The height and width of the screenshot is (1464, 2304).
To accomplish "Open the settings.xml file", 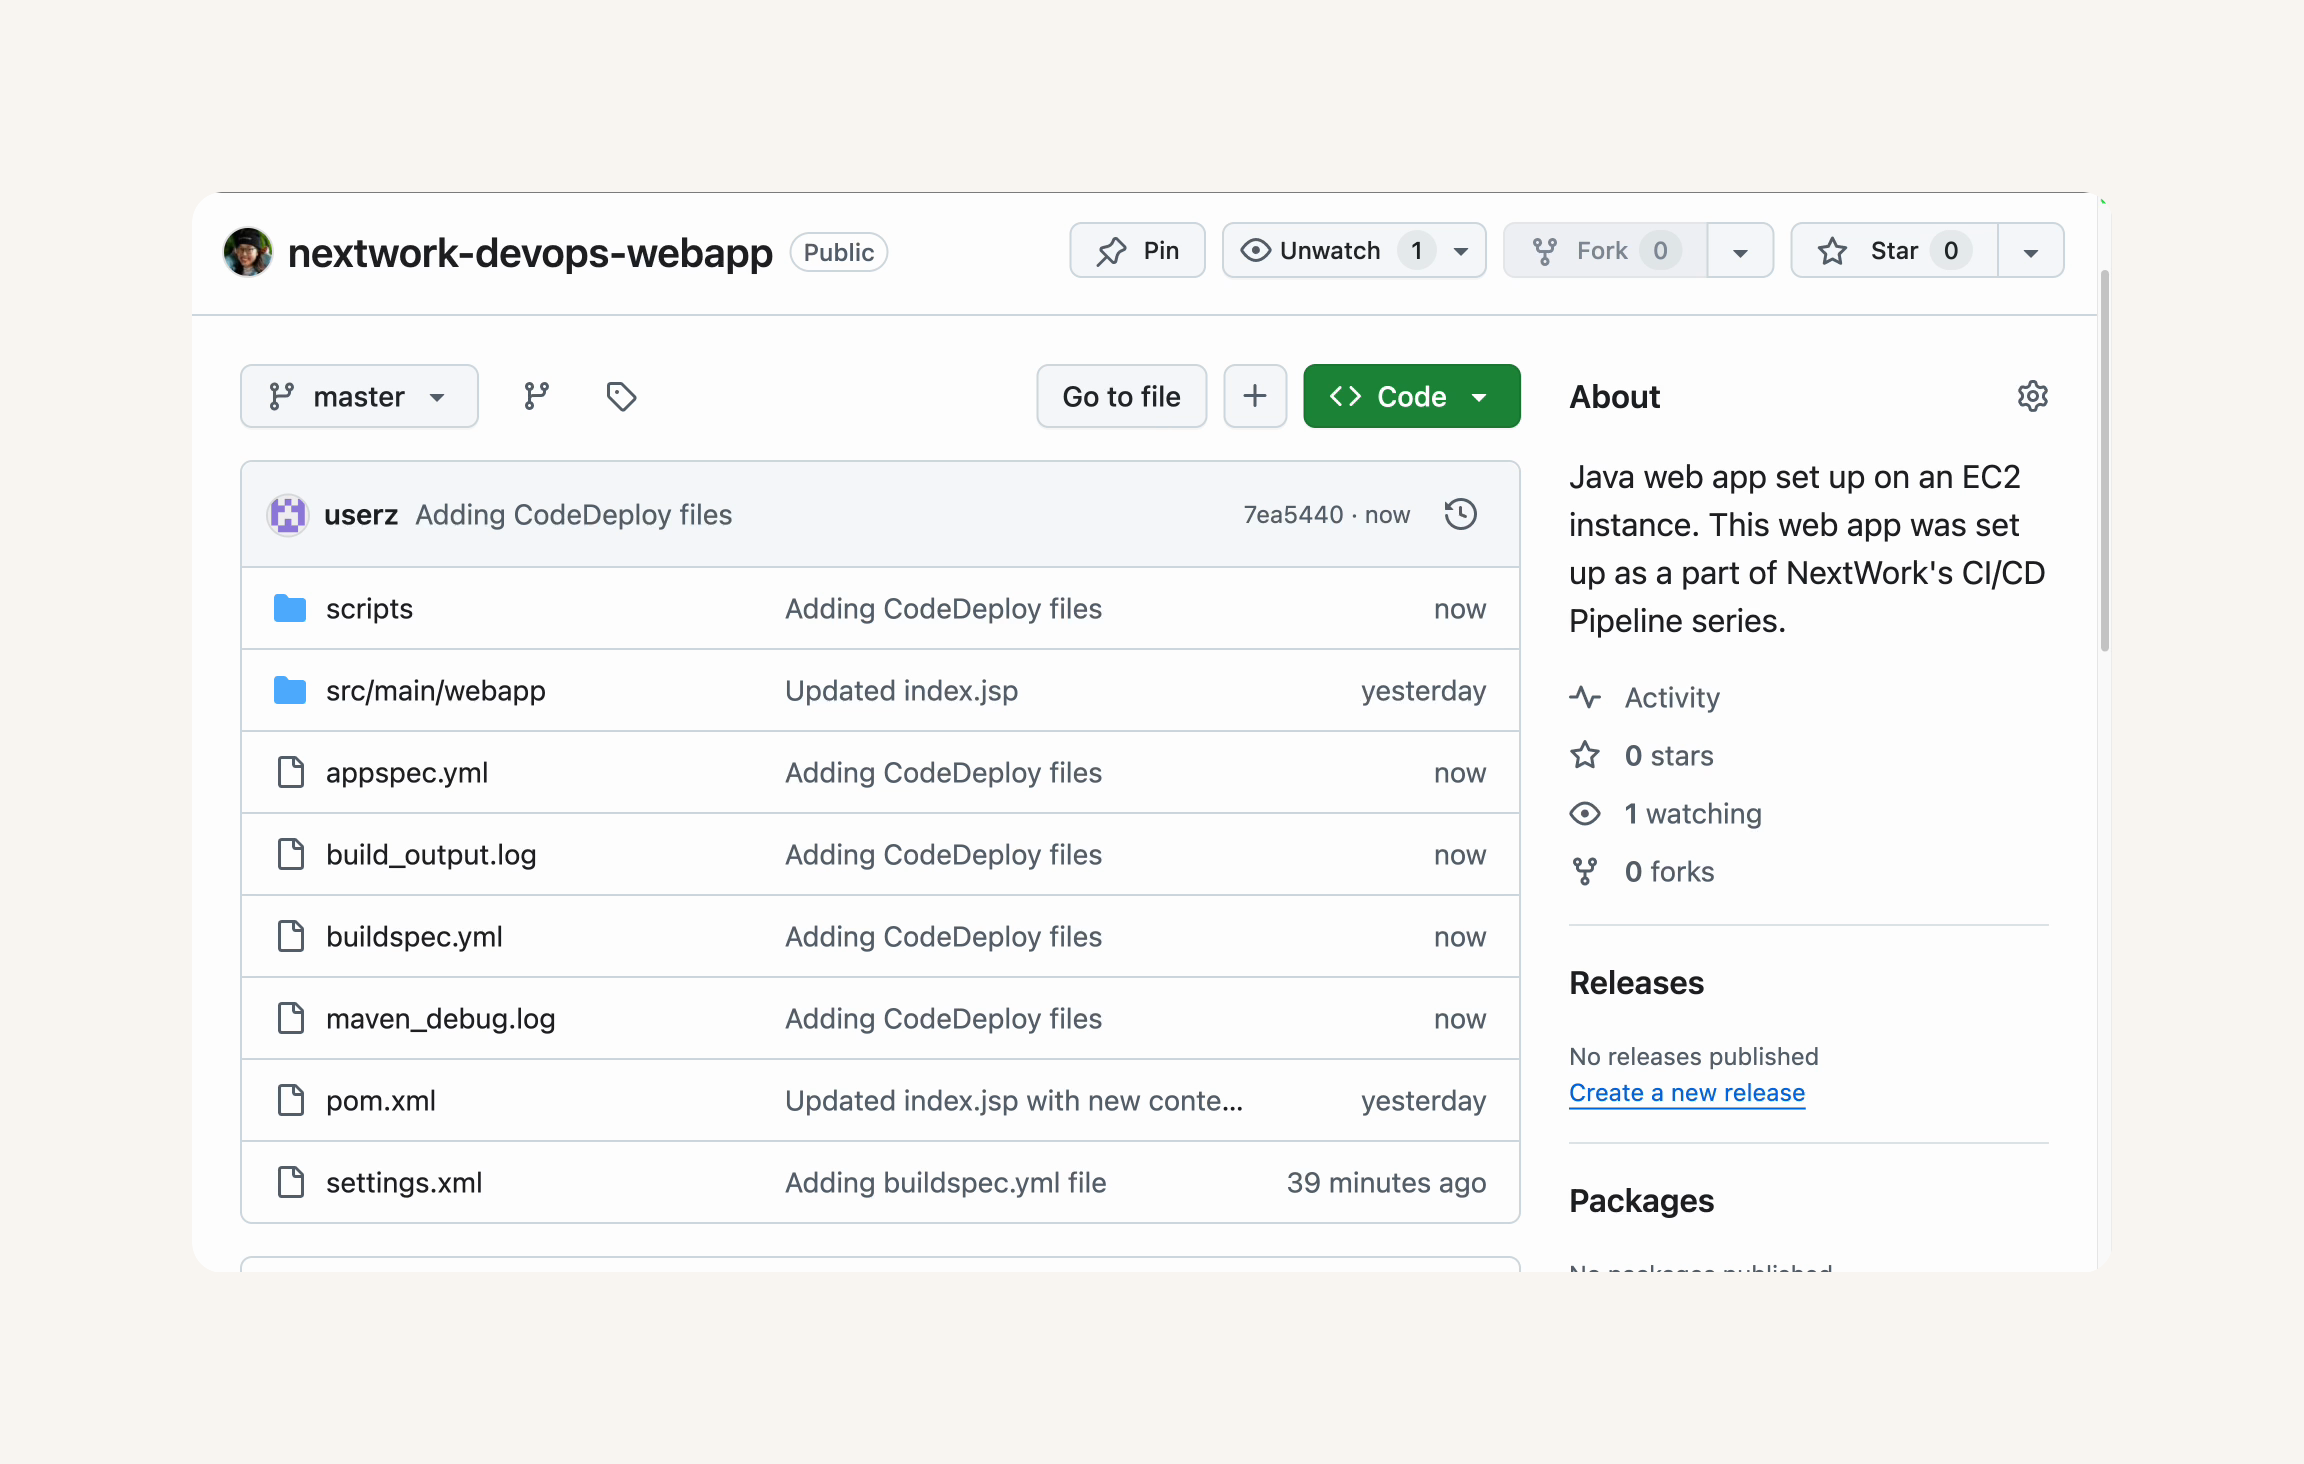I will (404, 1183).
